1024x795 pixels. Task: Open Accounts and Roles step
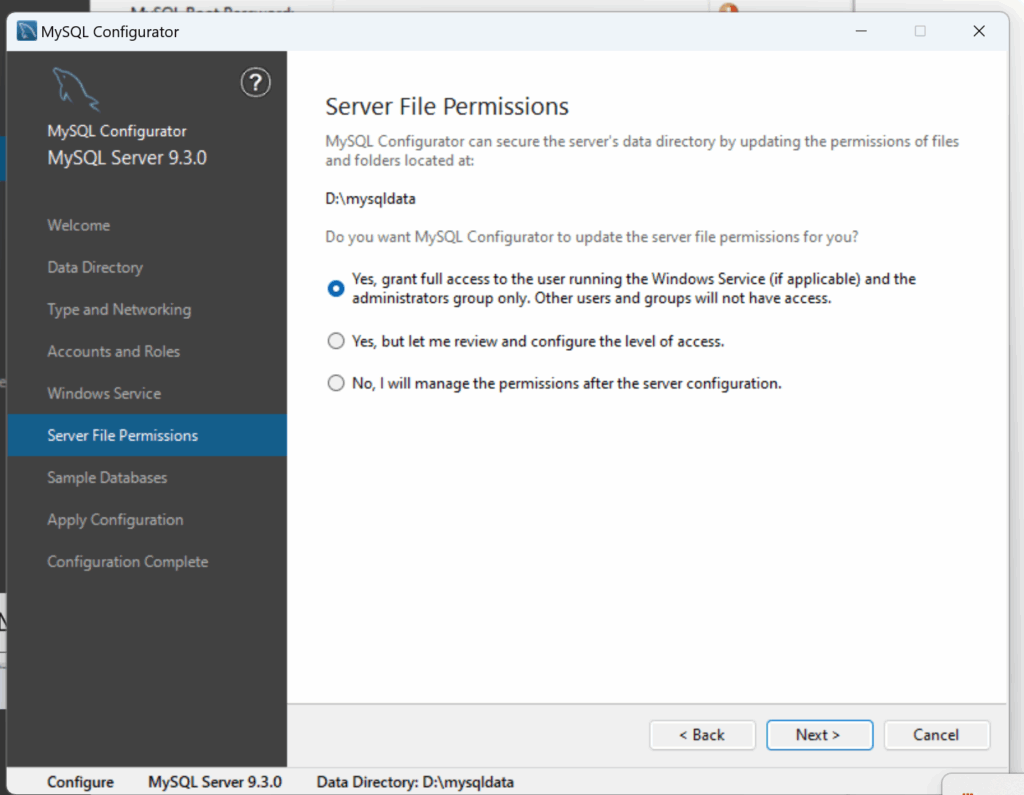point(114,351)
